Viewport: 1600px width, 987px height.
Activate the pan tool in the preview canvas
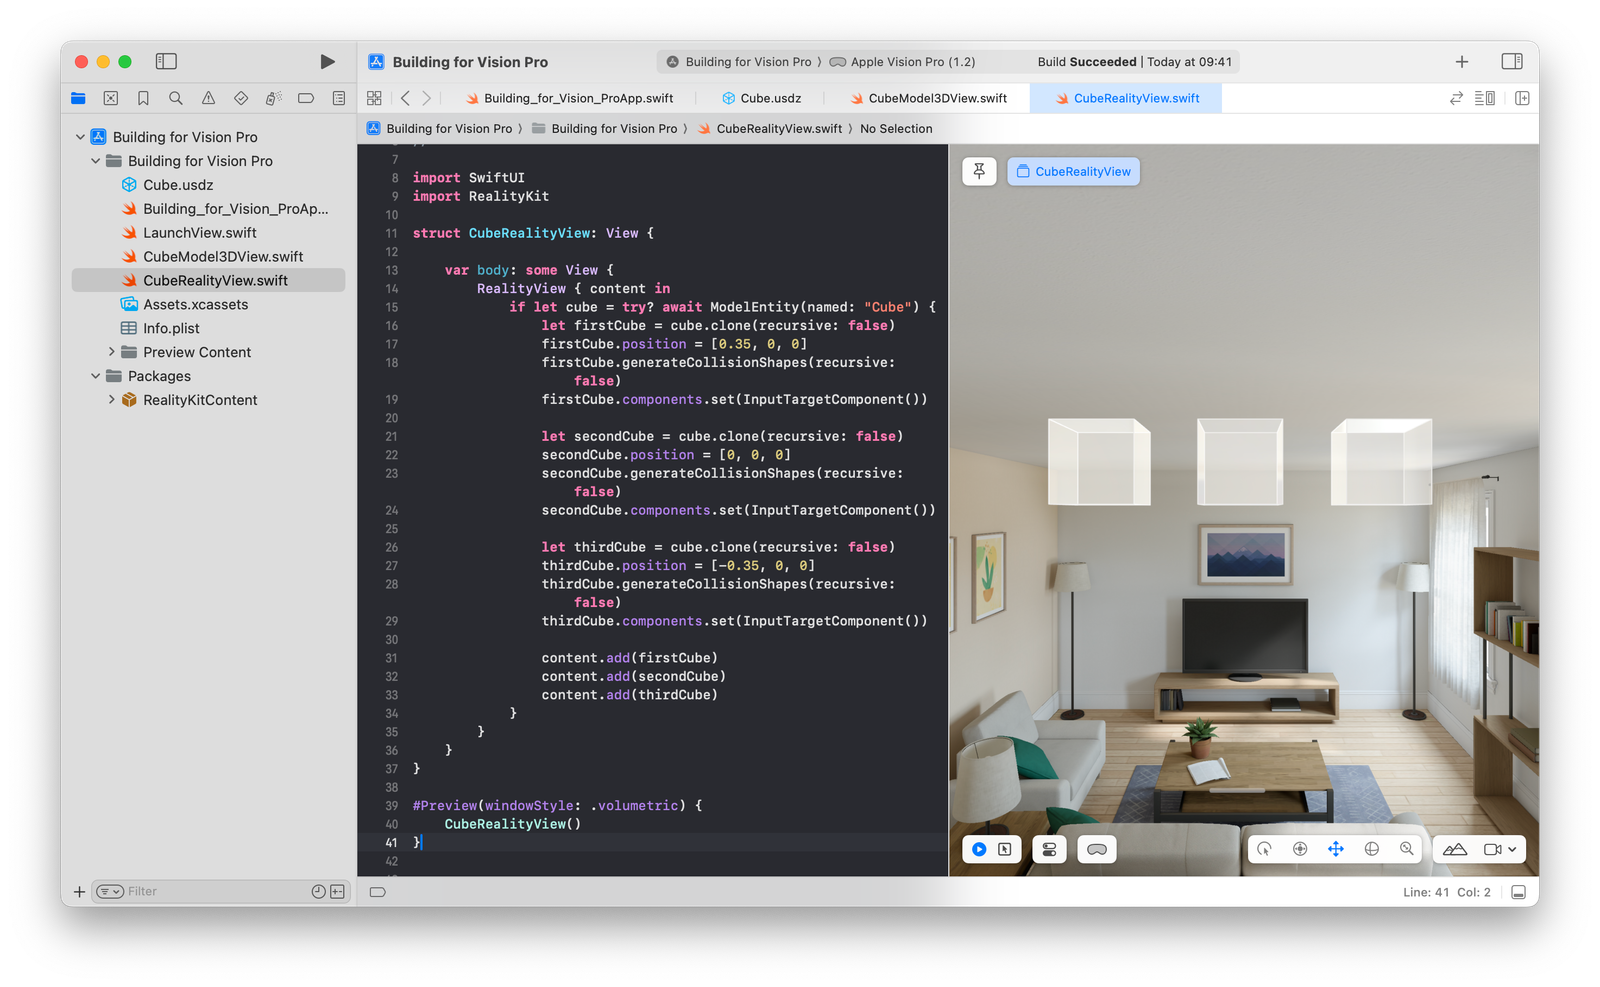(1336, 848)
